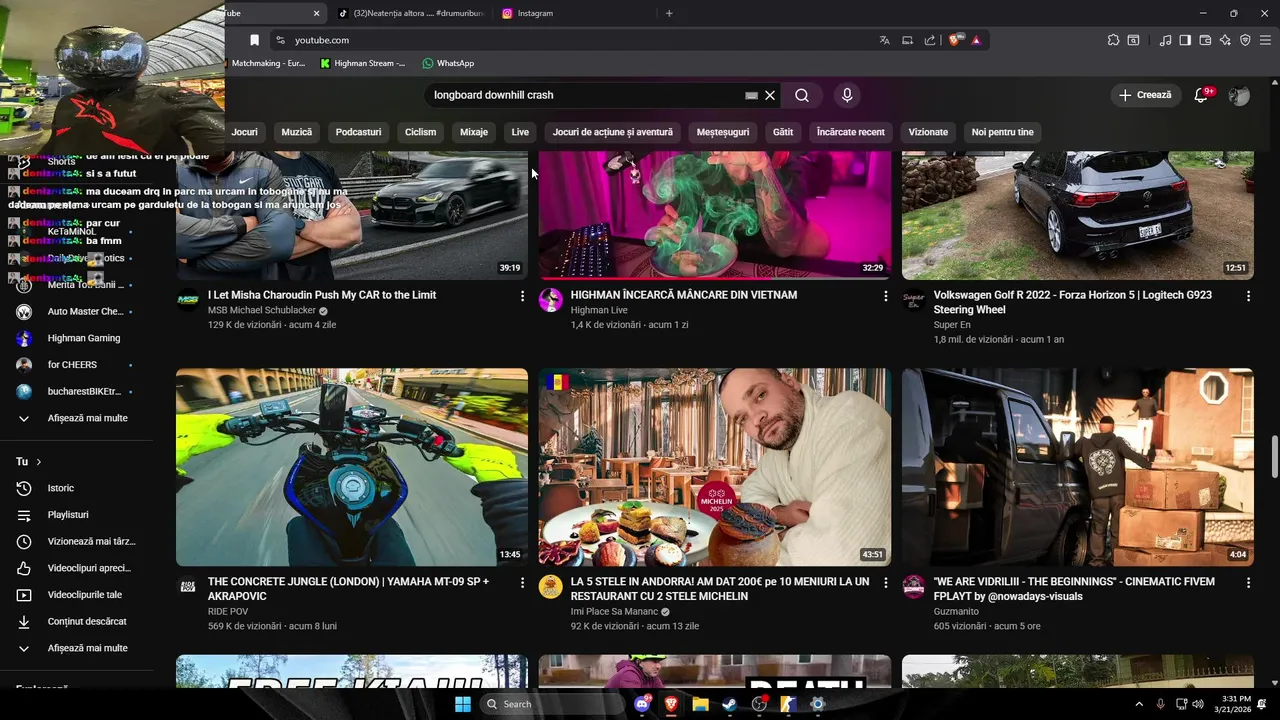Open the media control music-note icon
Image resolution: width=1280 pixels, height=720 pixels.
click(x=1165, y=40)
